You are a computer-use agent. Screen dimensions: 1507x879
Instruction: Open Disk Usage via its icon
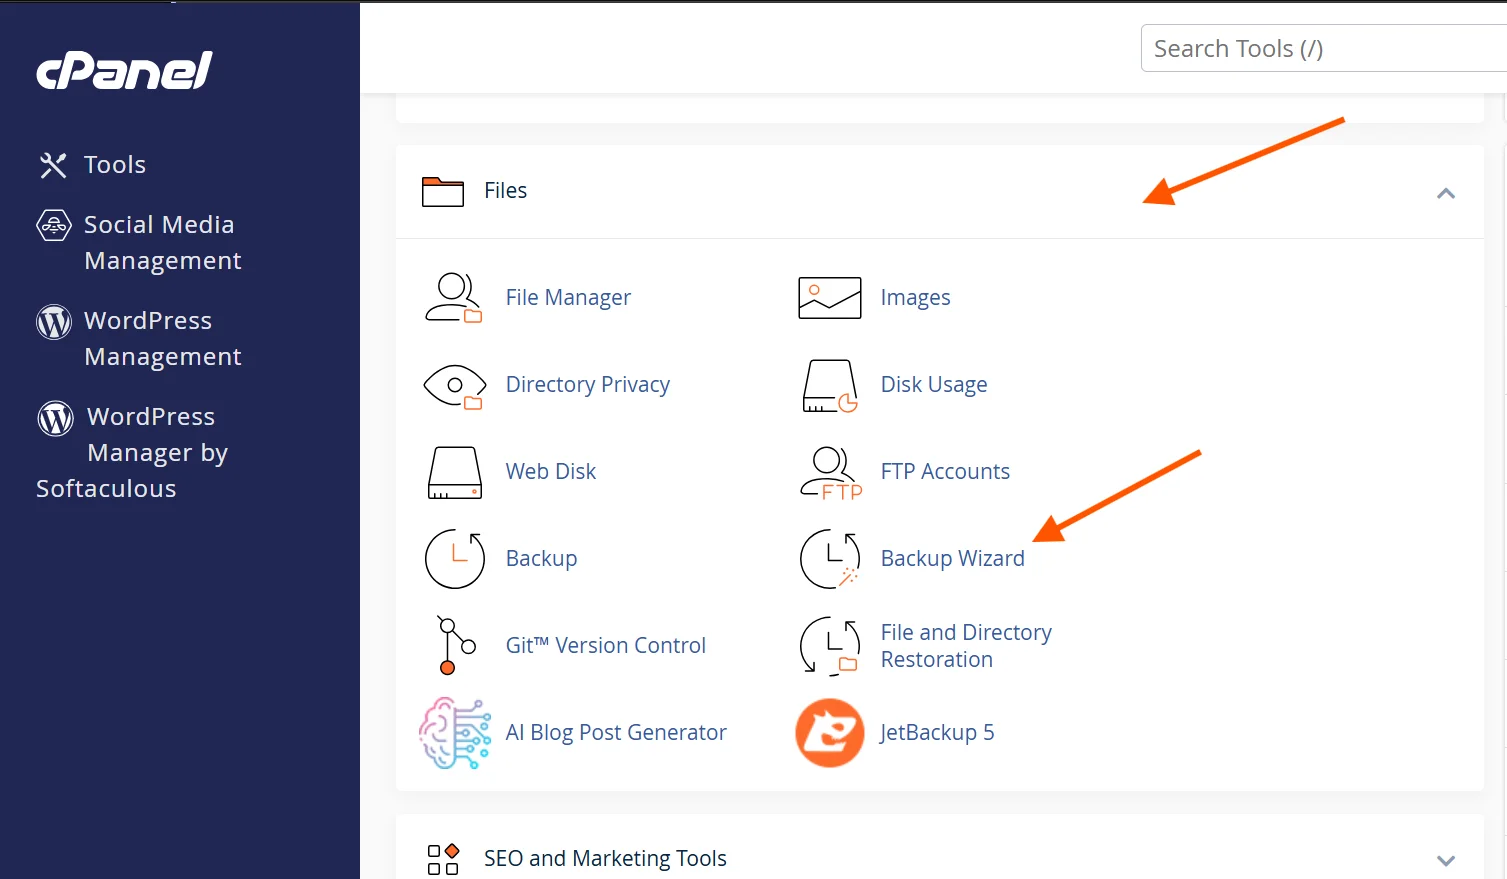[829, 385]
